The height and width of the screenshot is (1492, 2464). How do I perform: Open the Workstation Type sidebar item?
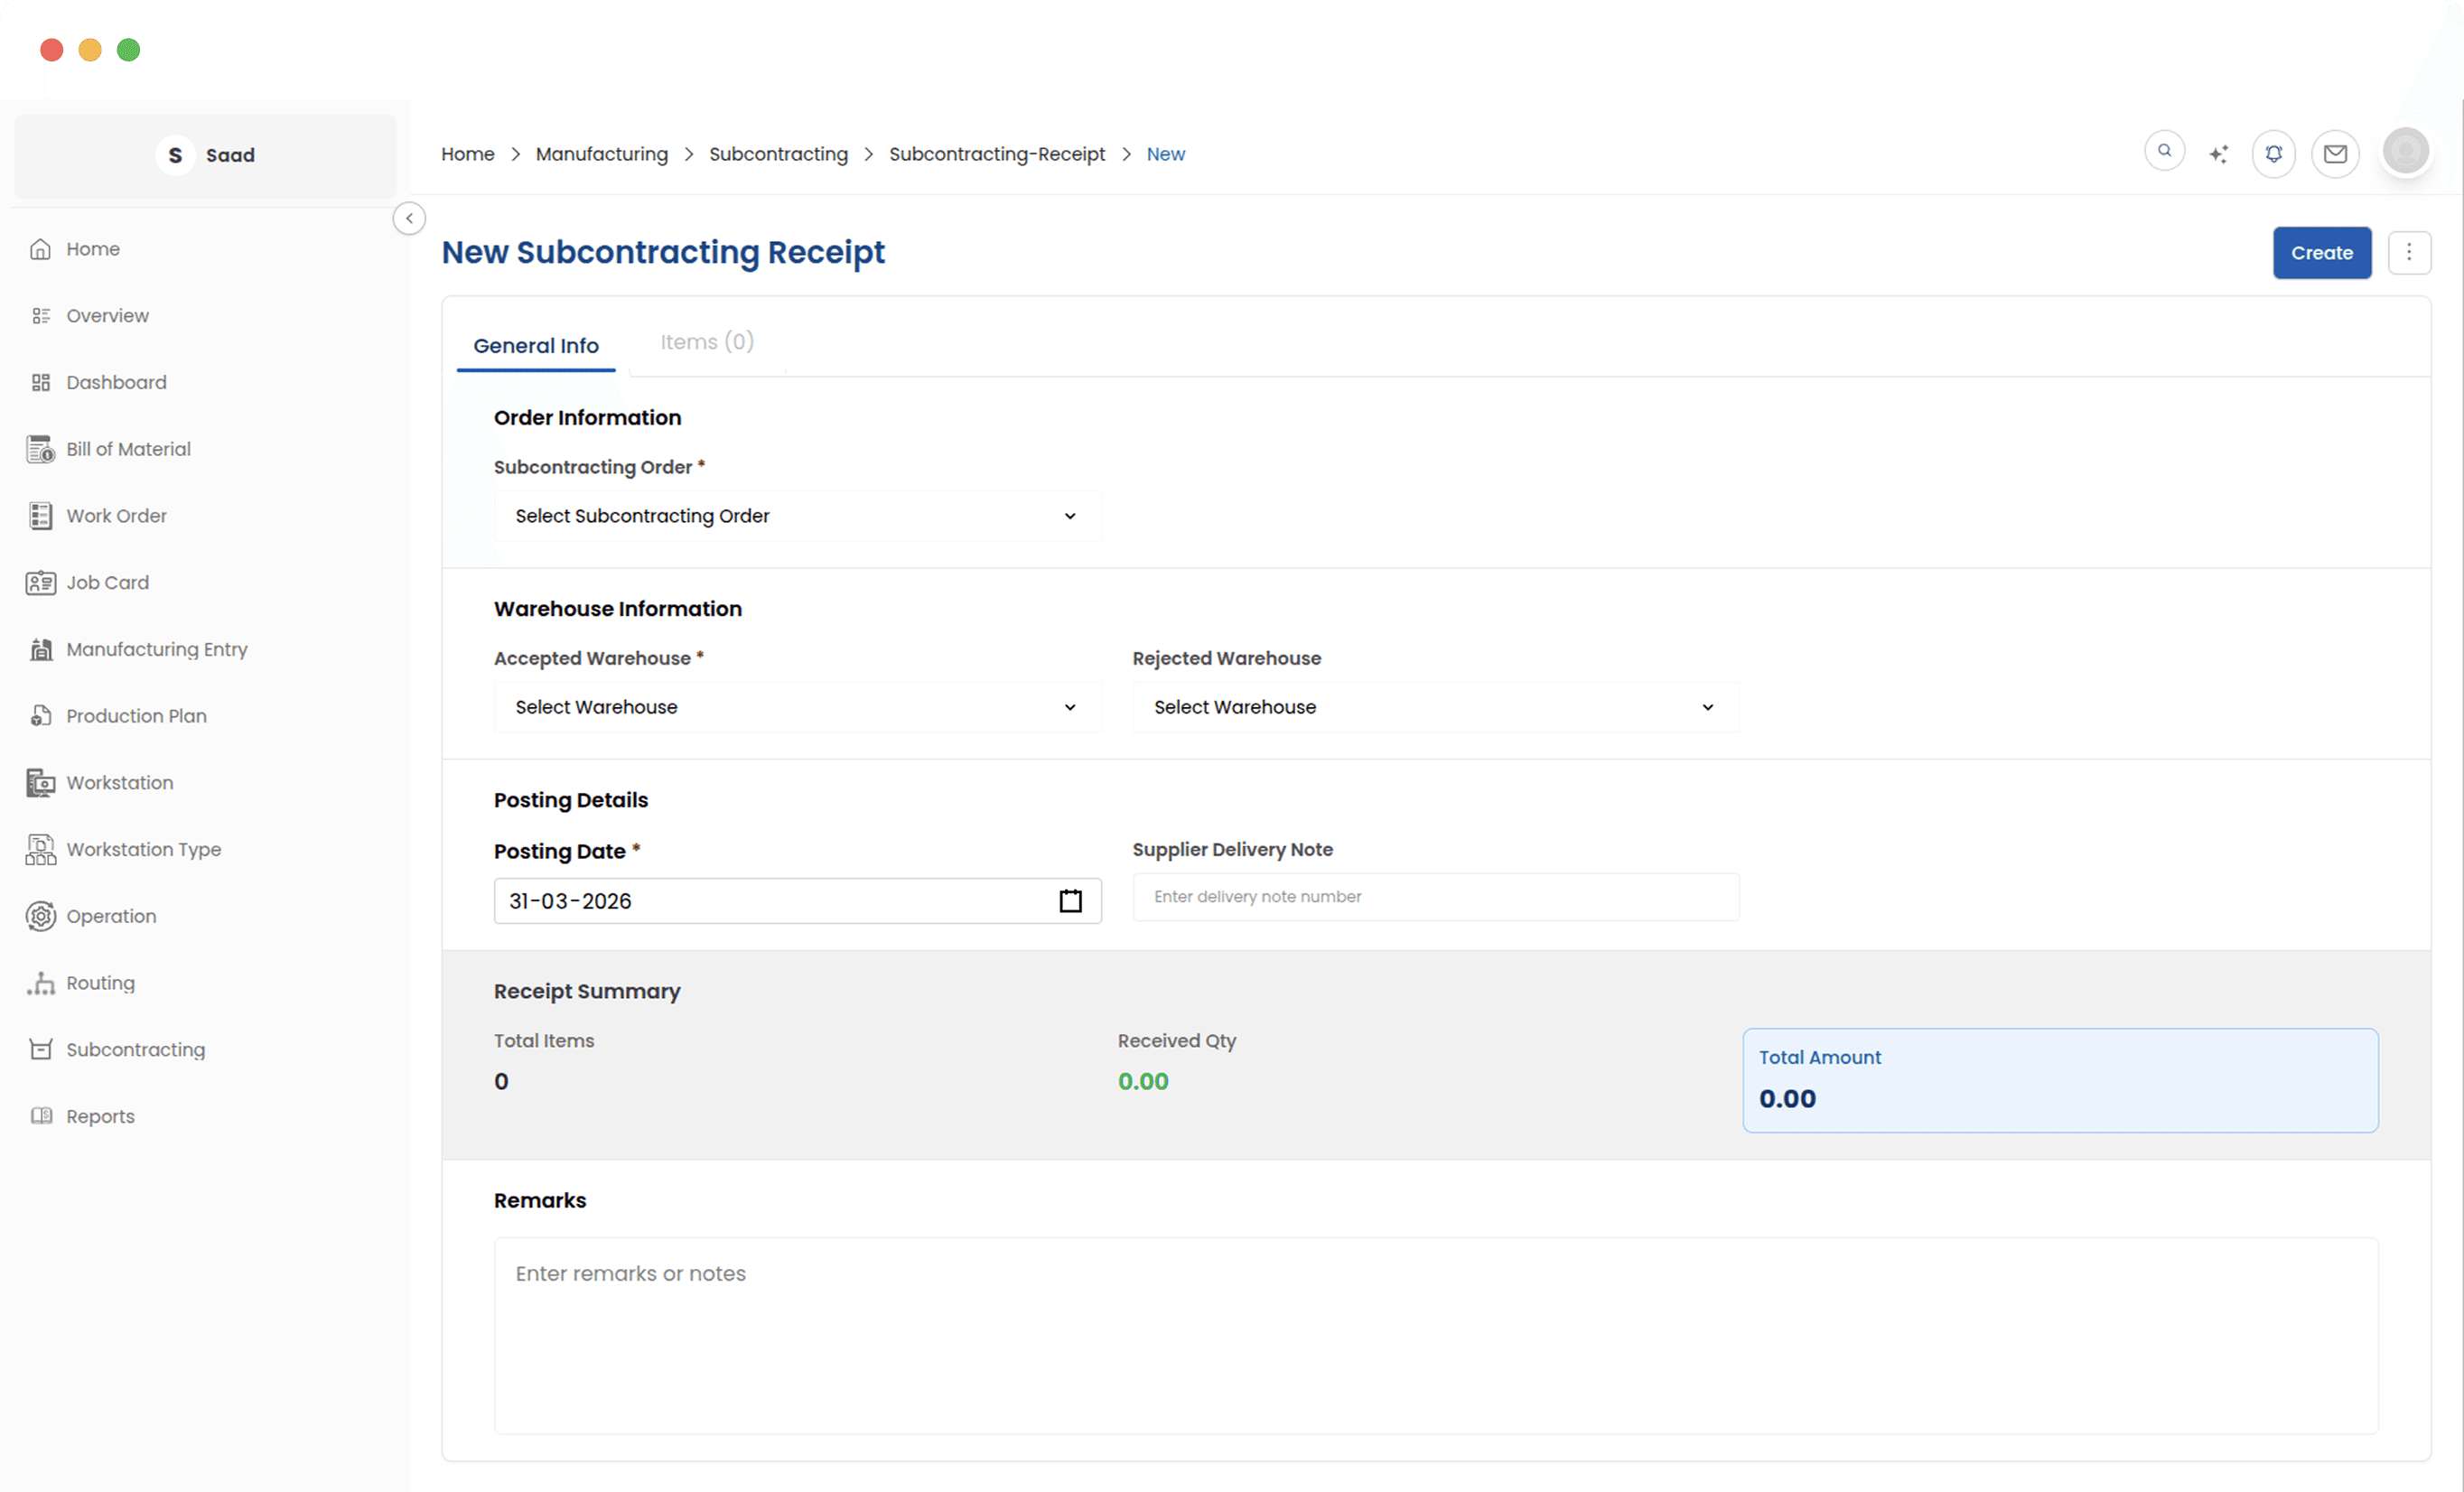(x=143, y=849)
